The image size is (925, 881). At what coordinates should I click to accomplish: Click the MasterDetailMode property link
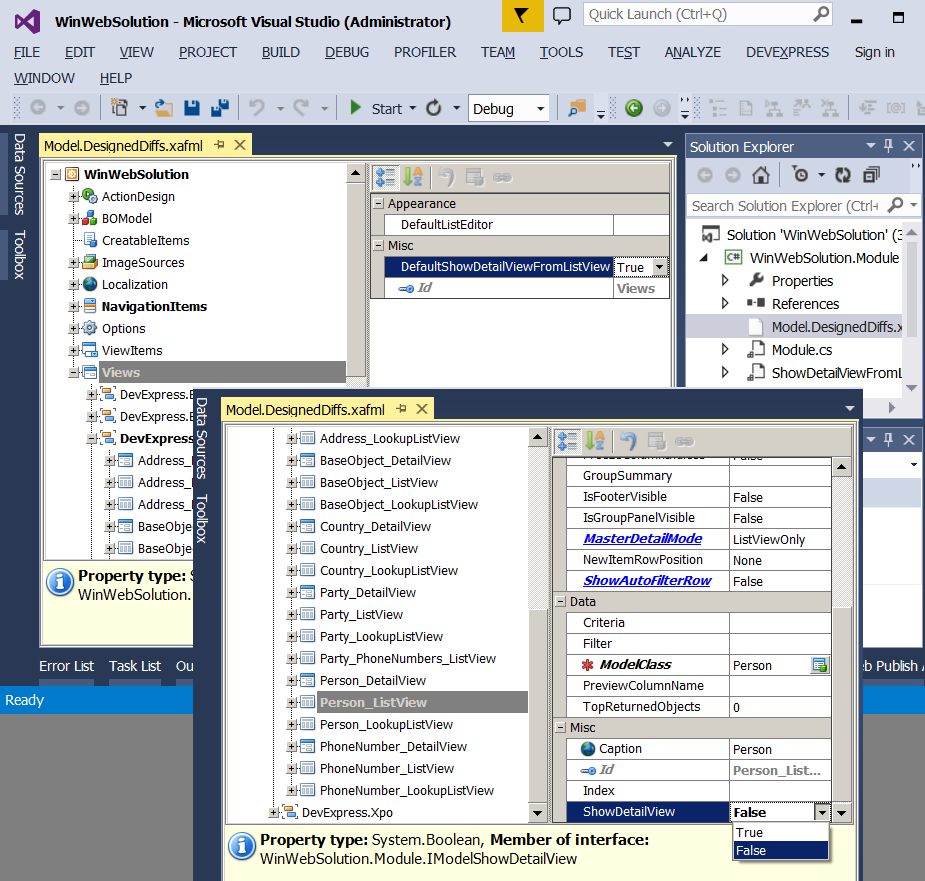pyautogui.click(x=642, y=538)
